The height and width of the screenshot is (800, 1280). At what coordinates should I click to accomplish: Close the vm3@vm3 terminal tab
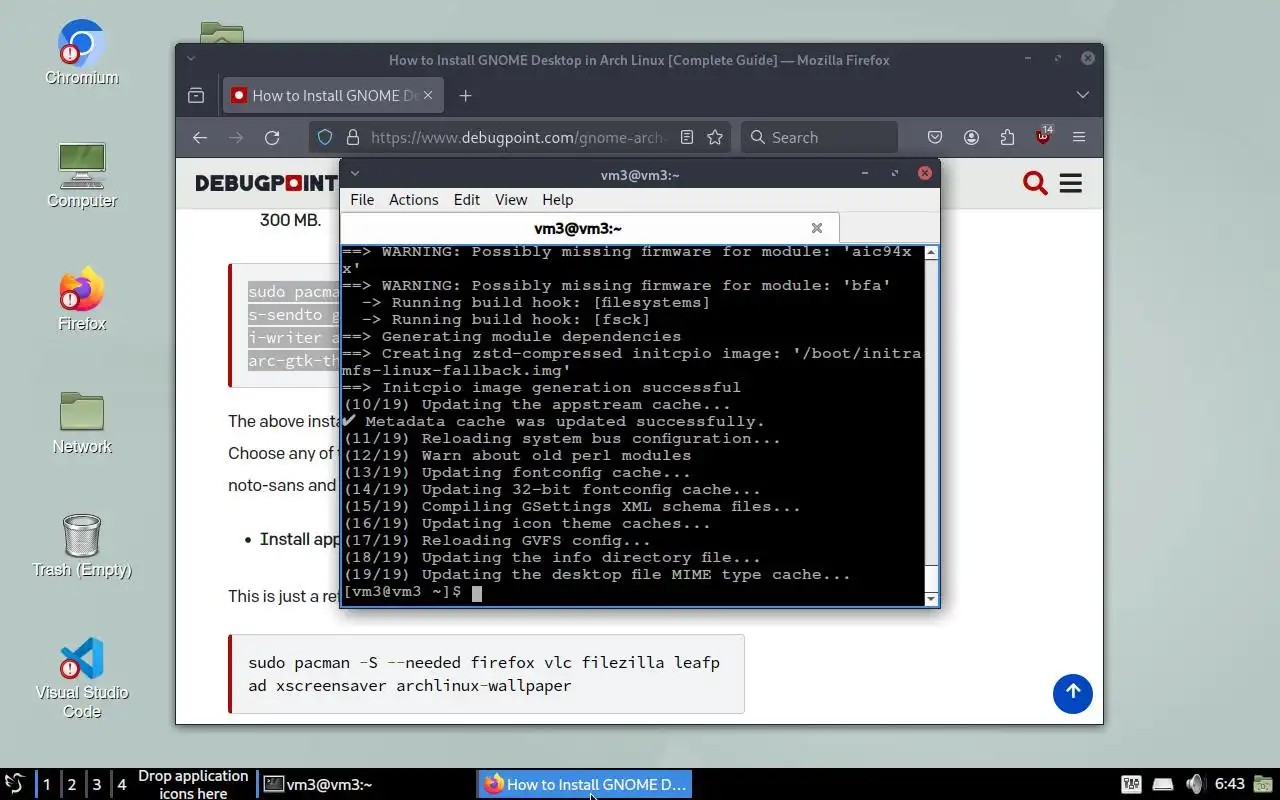click(x=817, y=228)
